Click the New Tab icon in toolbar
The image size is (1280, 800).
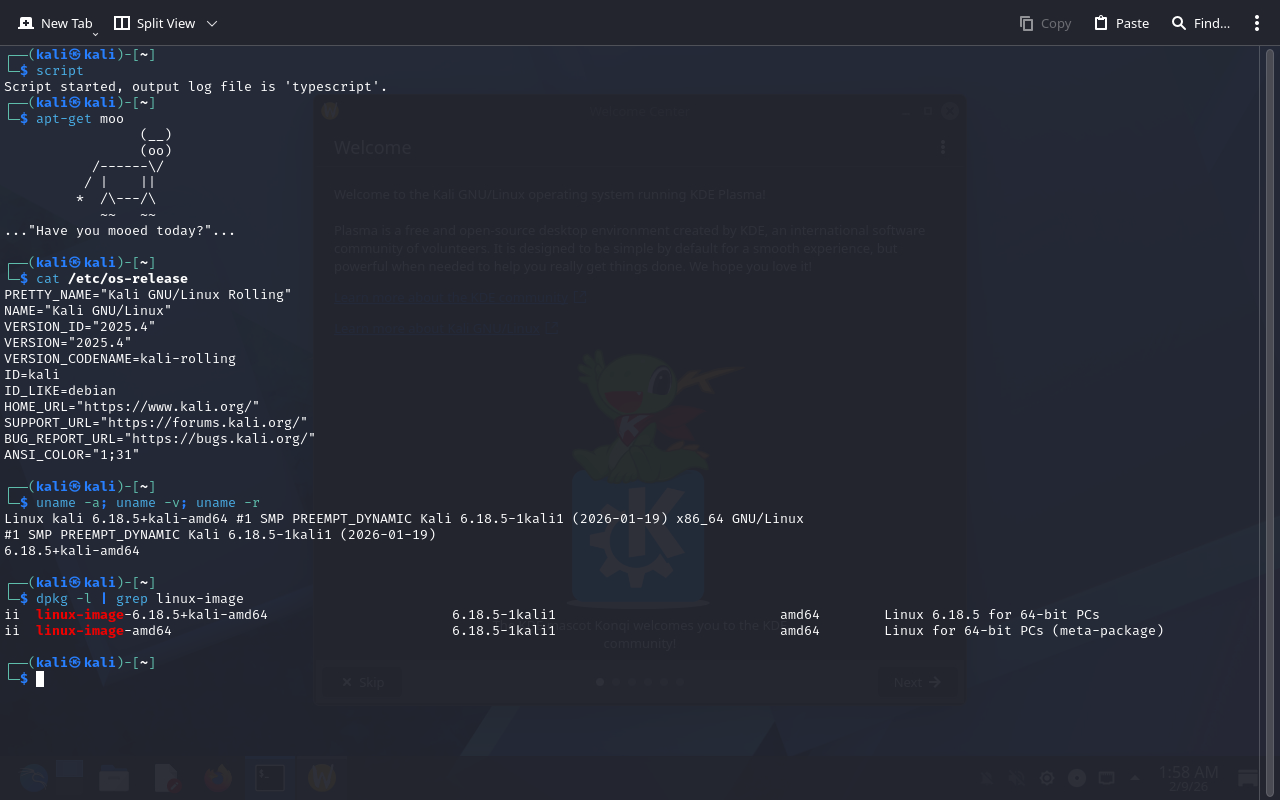[26, 23]
